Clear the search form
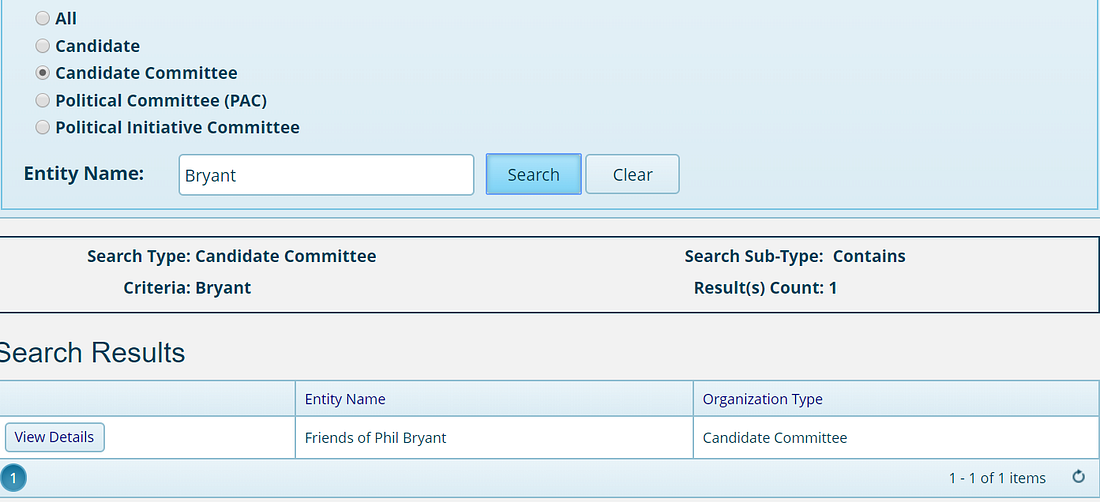Viewport: 1100px width, 502px height. pyautogui.click(x=632, y=174)
